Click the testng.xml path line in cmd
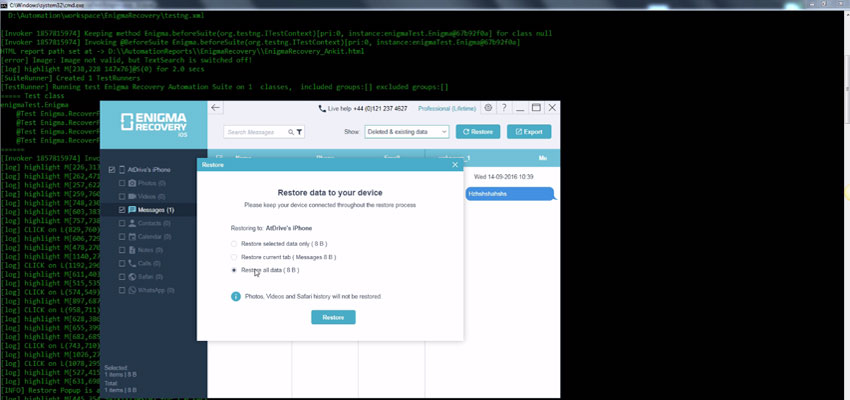The width and height of the screenshot is (850, 400). click(104, 16)
